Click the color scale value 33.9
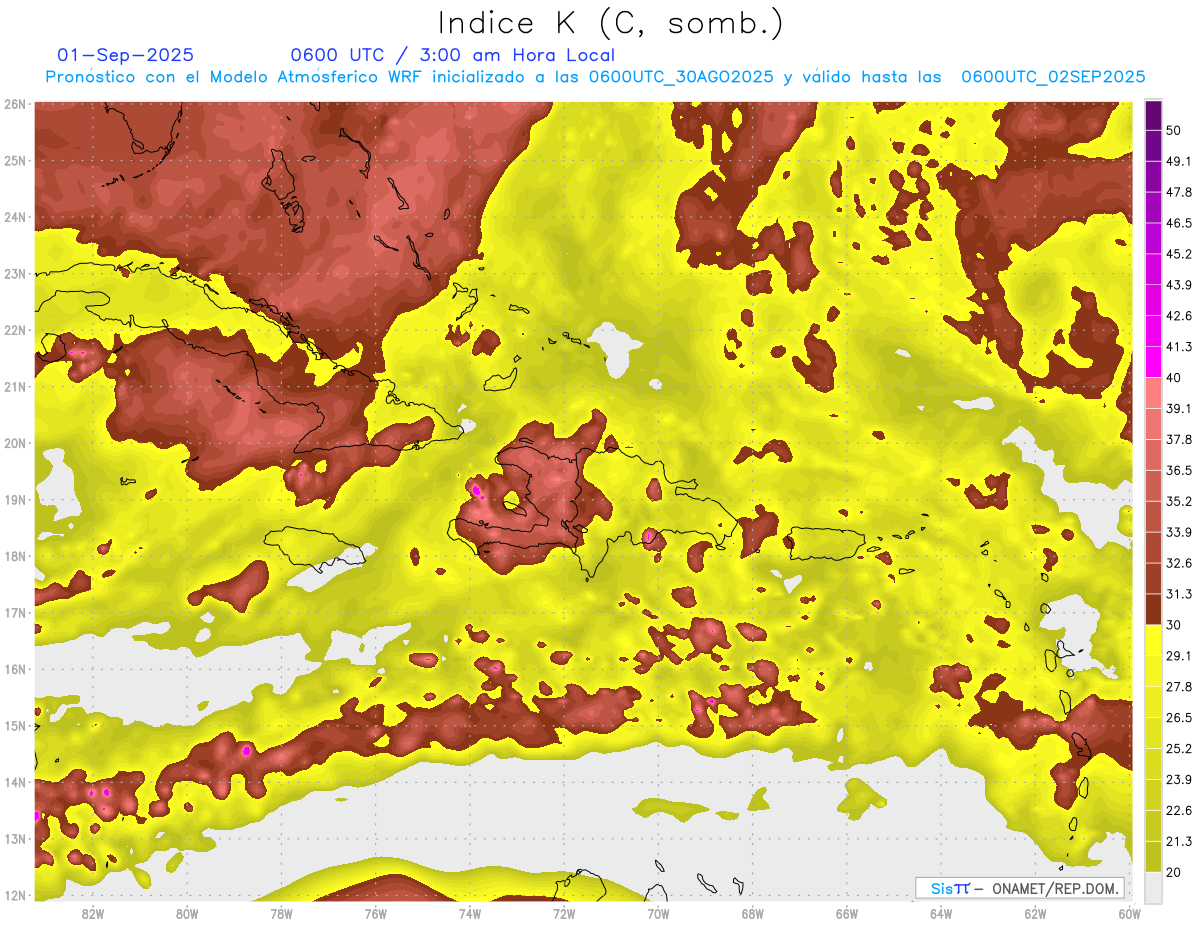The height and width of the screenshot is (927, 1200). (x=1179, y=532)
